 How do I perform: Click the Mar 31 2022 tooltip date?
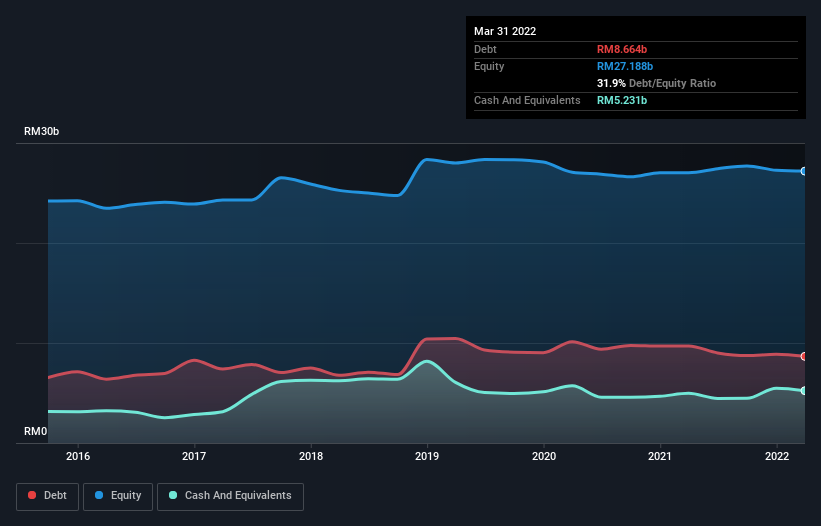(505, 31)
